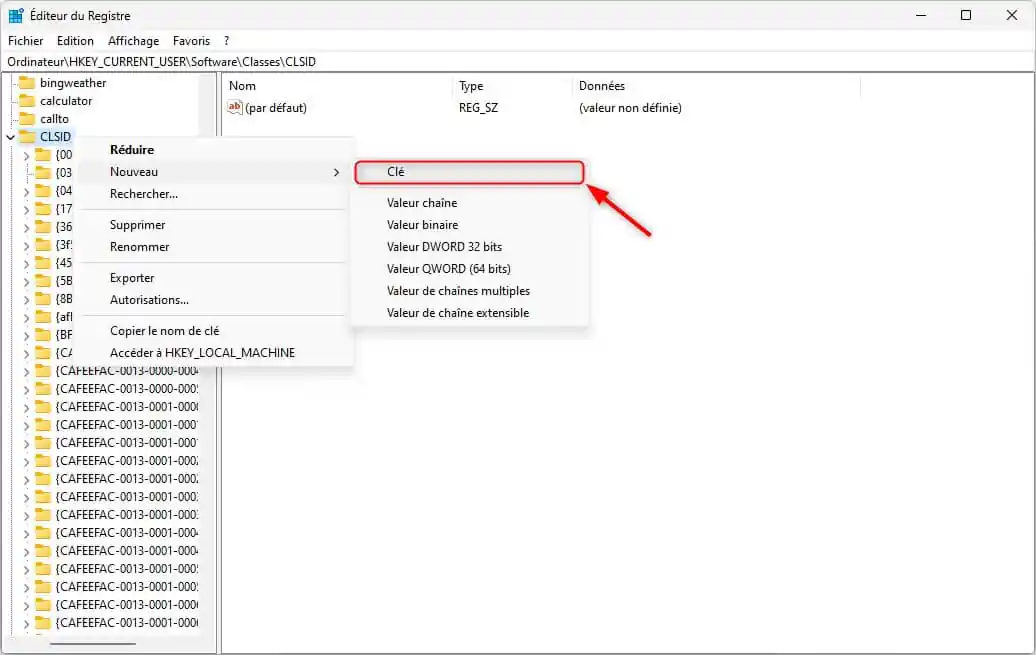Open the ? help menu
This screenshot has height=655, width=1036.
(x=227, y=41)
